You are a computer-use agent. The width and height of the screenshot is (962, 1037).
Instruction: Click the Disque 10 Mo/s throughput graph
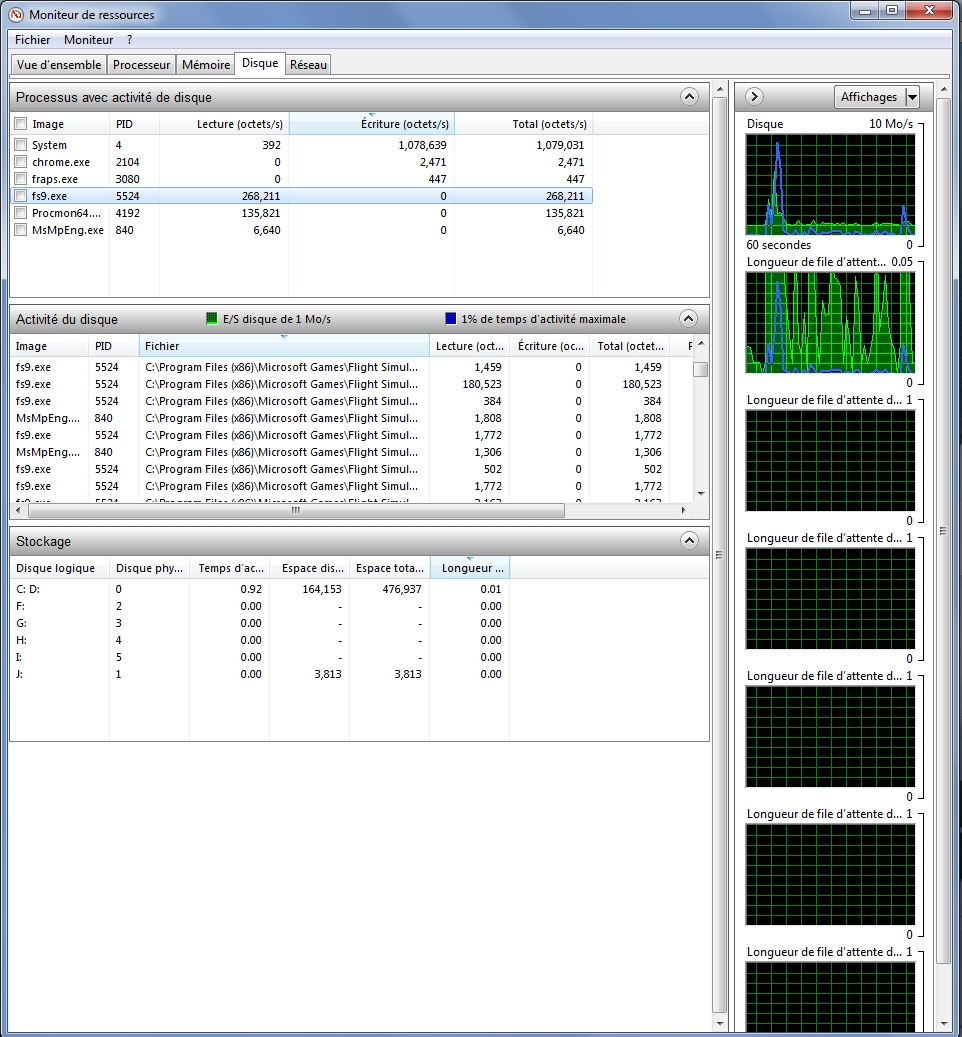[830, 185]
